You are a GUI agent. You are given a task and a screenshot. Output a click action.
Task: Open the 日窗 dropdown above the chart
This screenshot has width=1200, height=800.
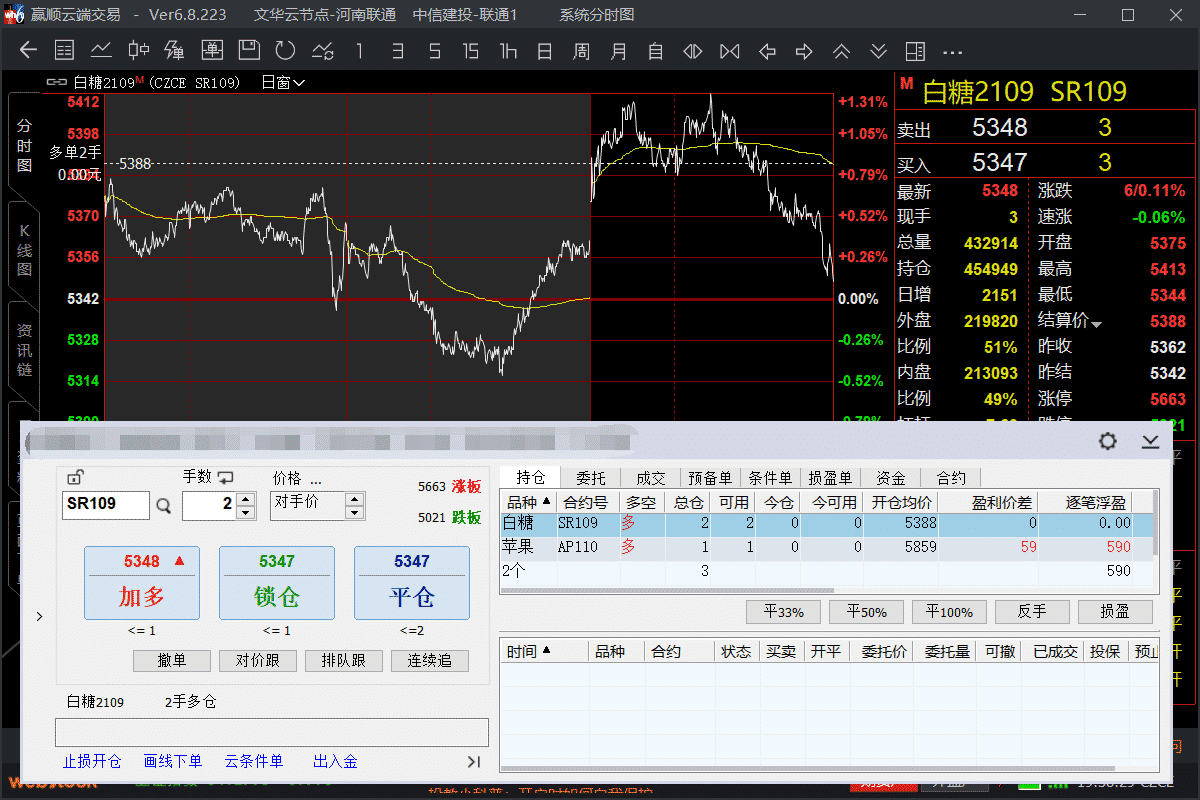point(283,83)
